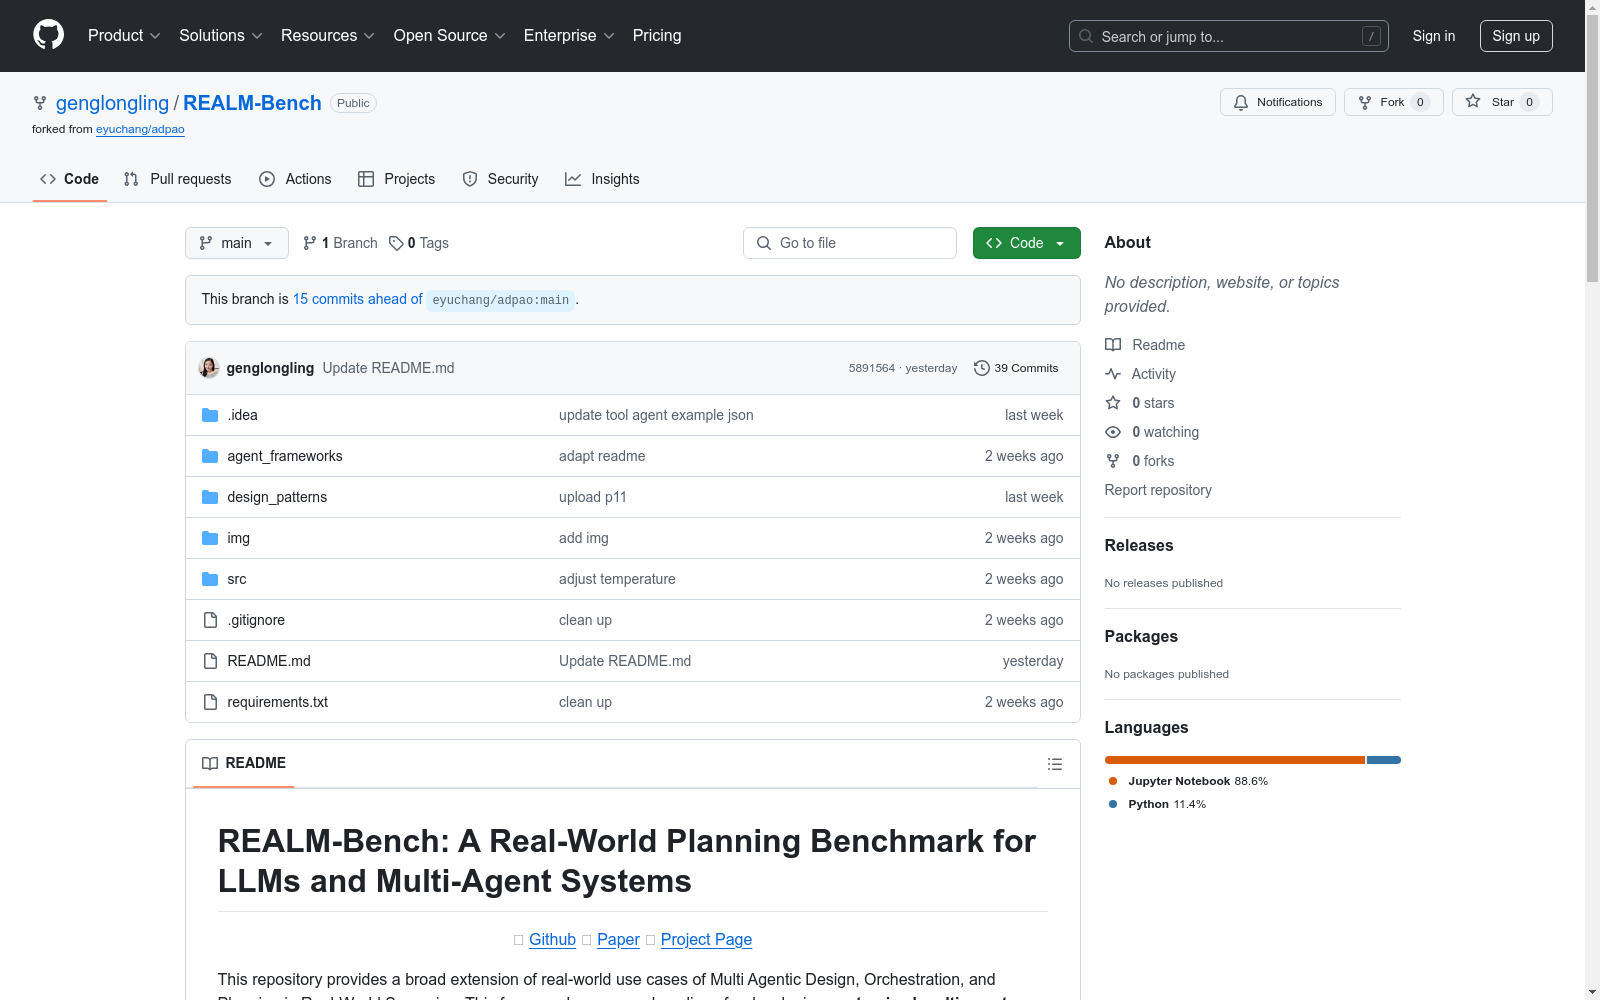Image resolution: width=1600 pixels, height=1000 pixels.
Task: Switch to the Code tab
Action: pyautogui.click(x=70, y=179)
